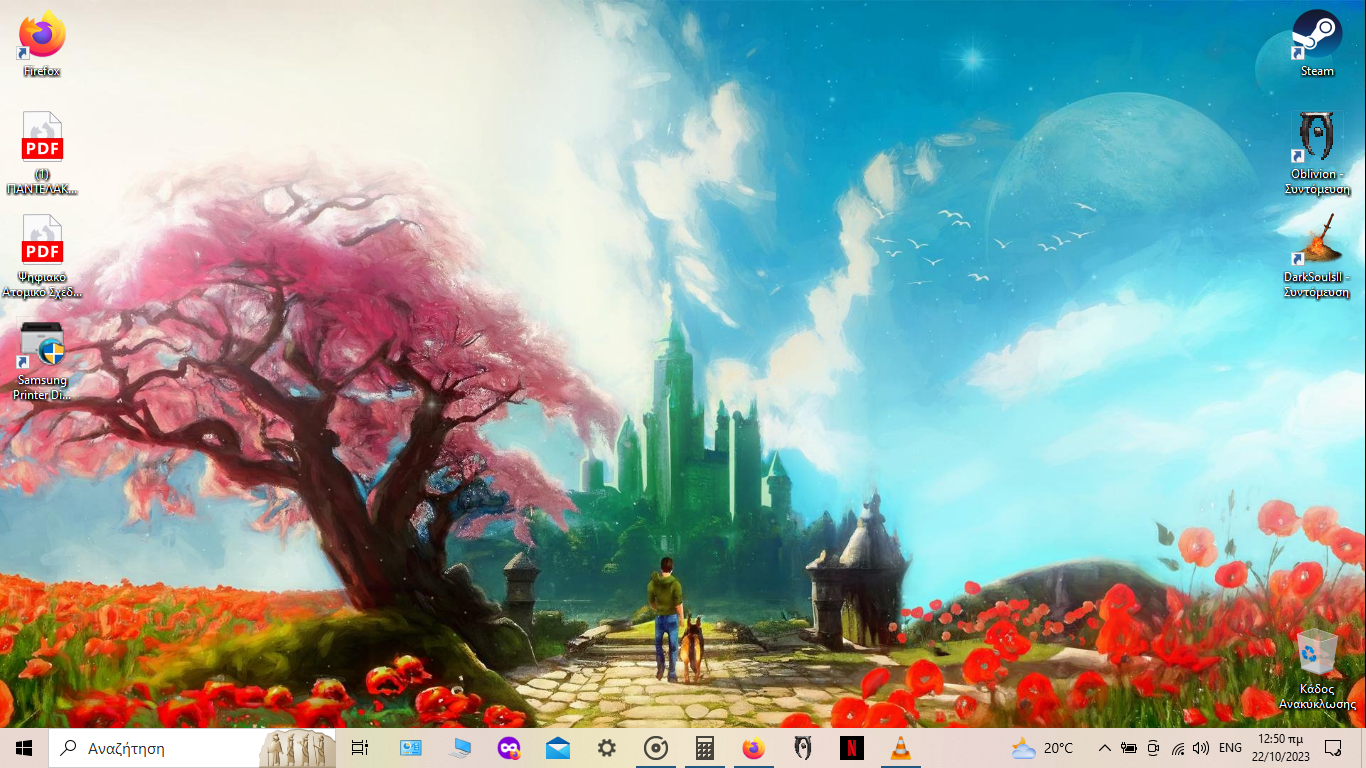Select the Steam desktop shortcut

[1317, 44]
